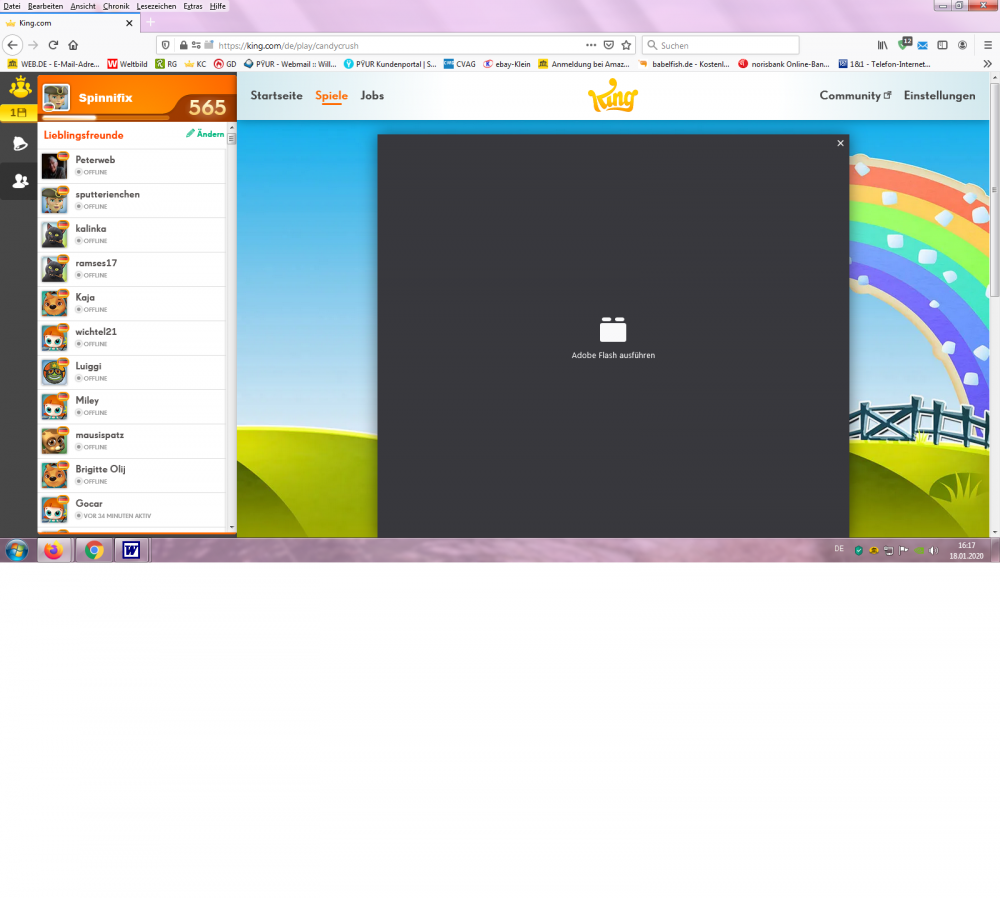Click the browser Back arrow button
Image resolution: width=1000 pixels, height=898 pixels.
[13, 45]
